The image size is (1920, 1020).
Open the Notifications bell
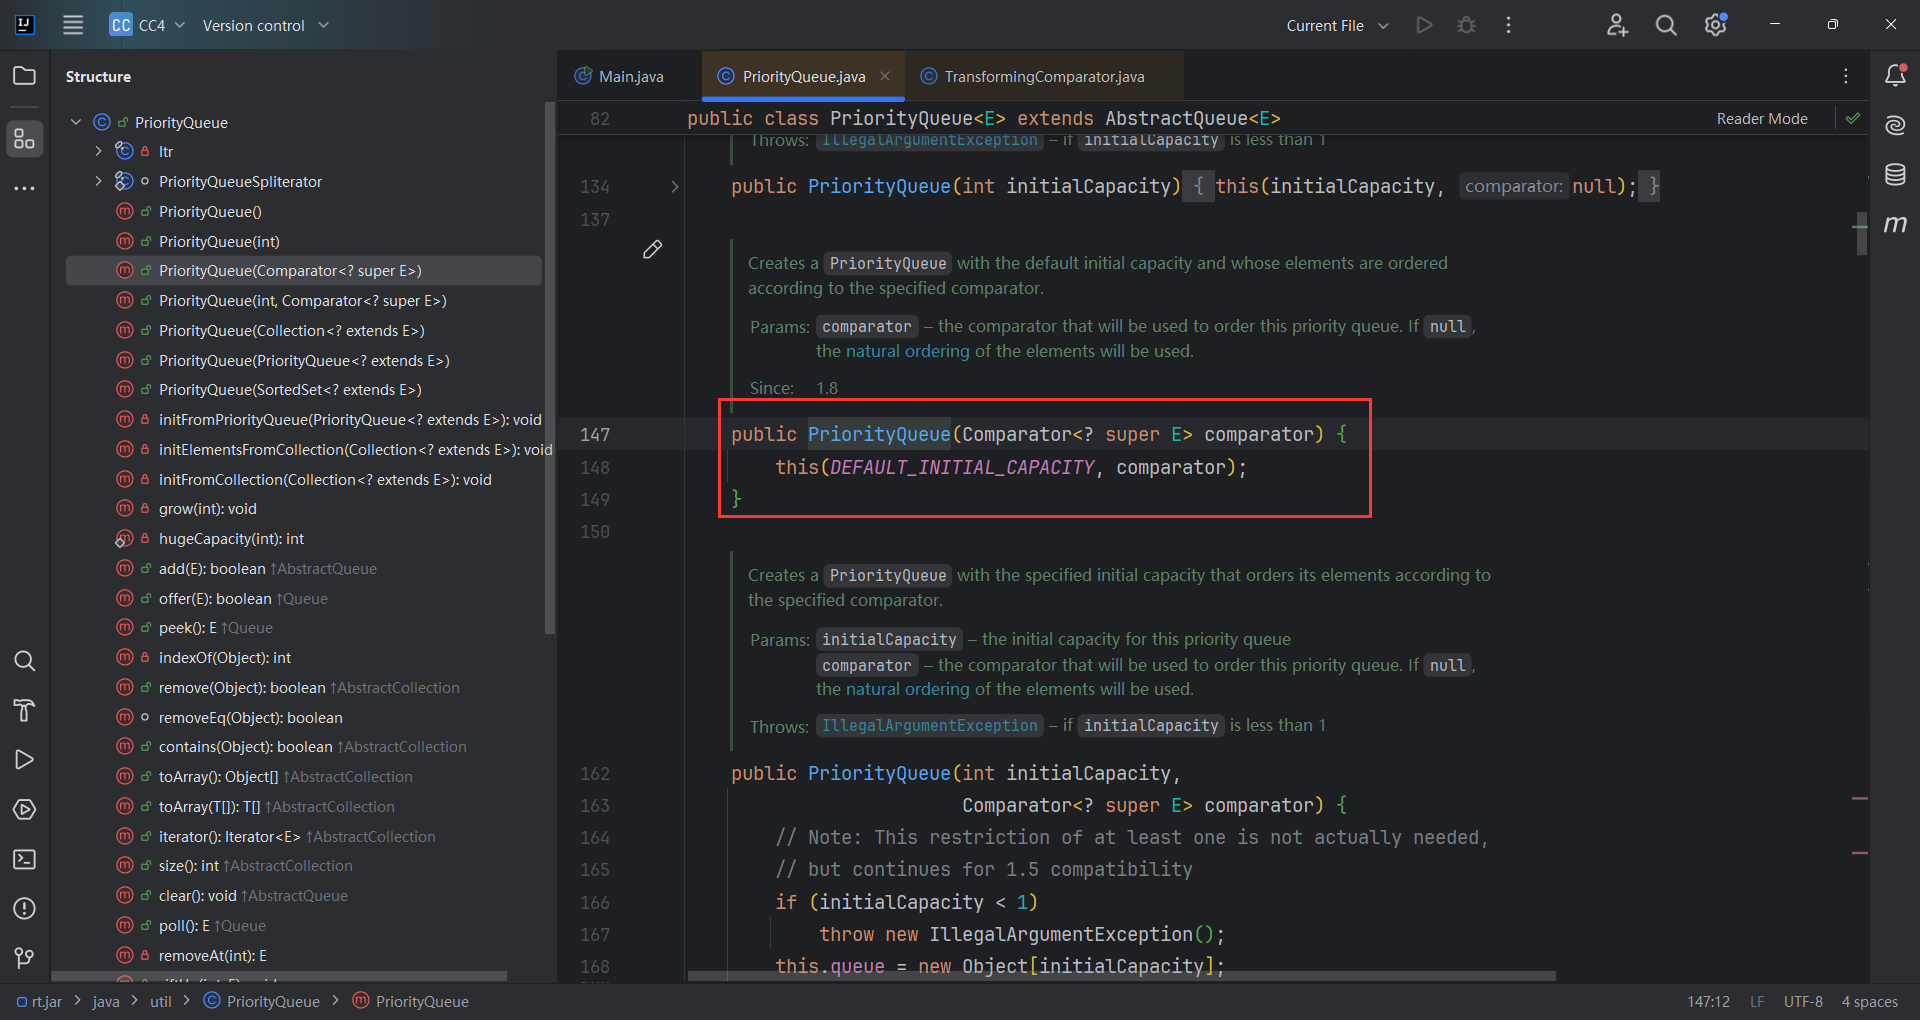click(1895, 75)
